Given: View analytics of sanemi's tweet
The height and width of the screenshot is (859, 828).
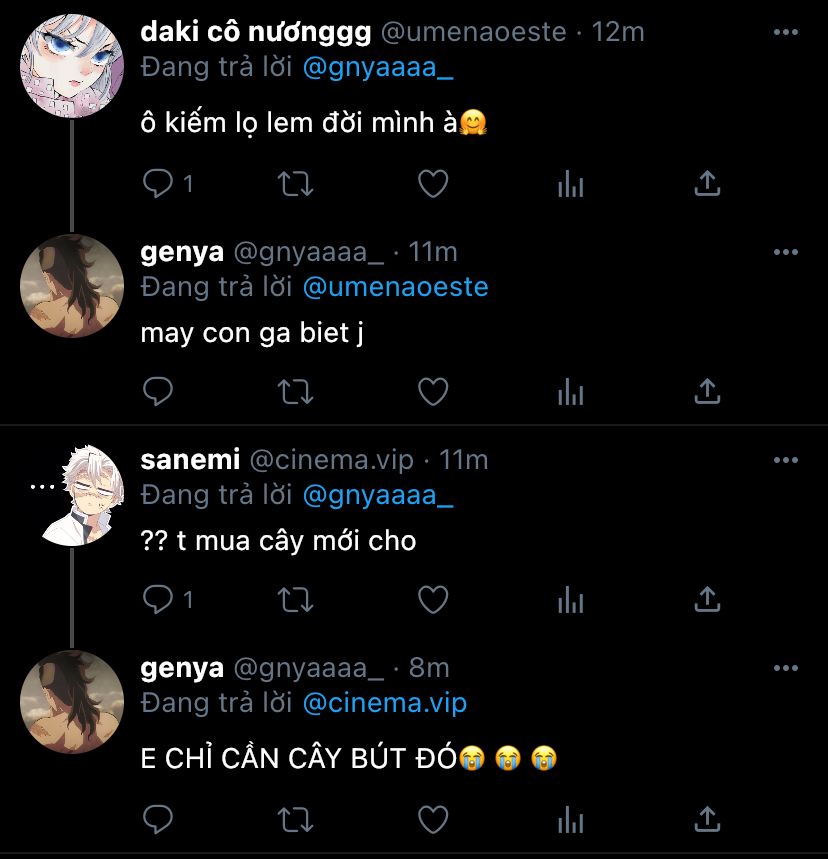Looking at the screenshot, I should (570, 599).
